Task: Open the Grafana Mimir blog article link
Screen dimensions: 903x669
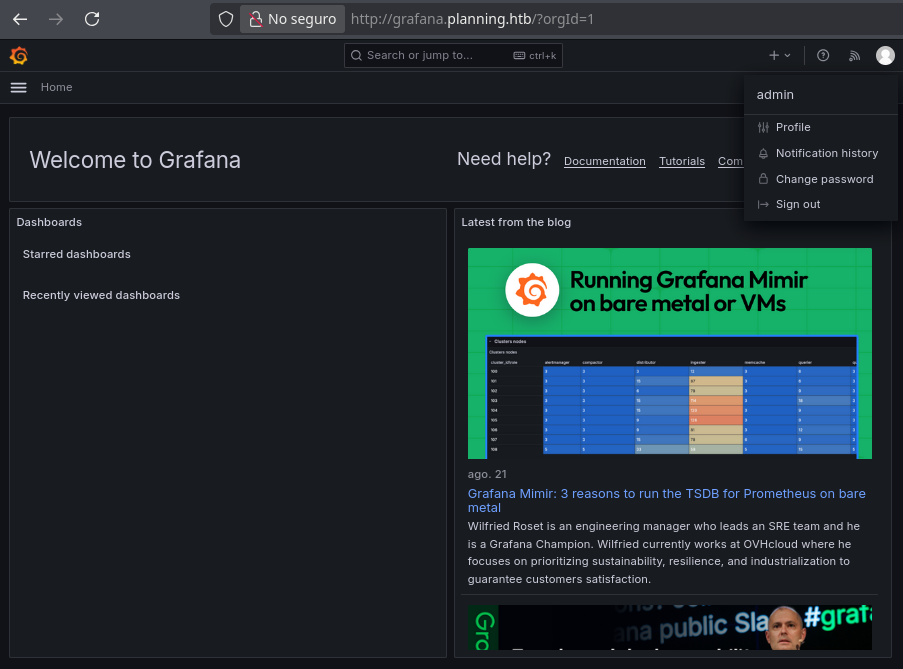Action: click(x=666, y=500)
